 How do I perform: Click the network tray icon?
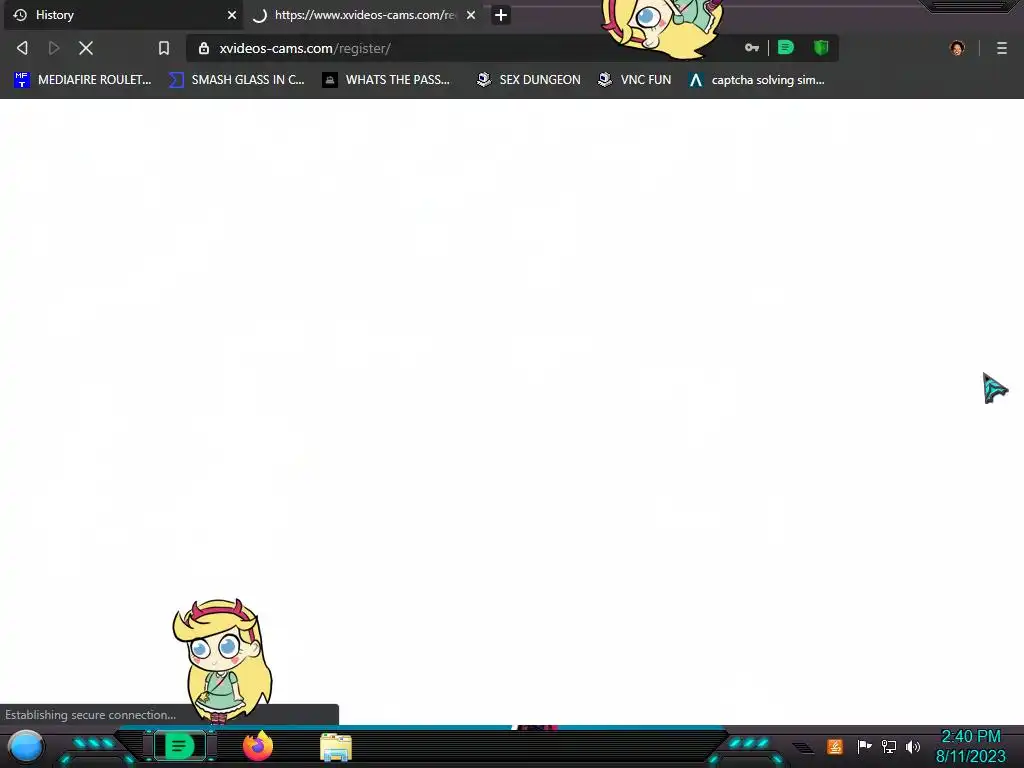(x=889, y=746)
